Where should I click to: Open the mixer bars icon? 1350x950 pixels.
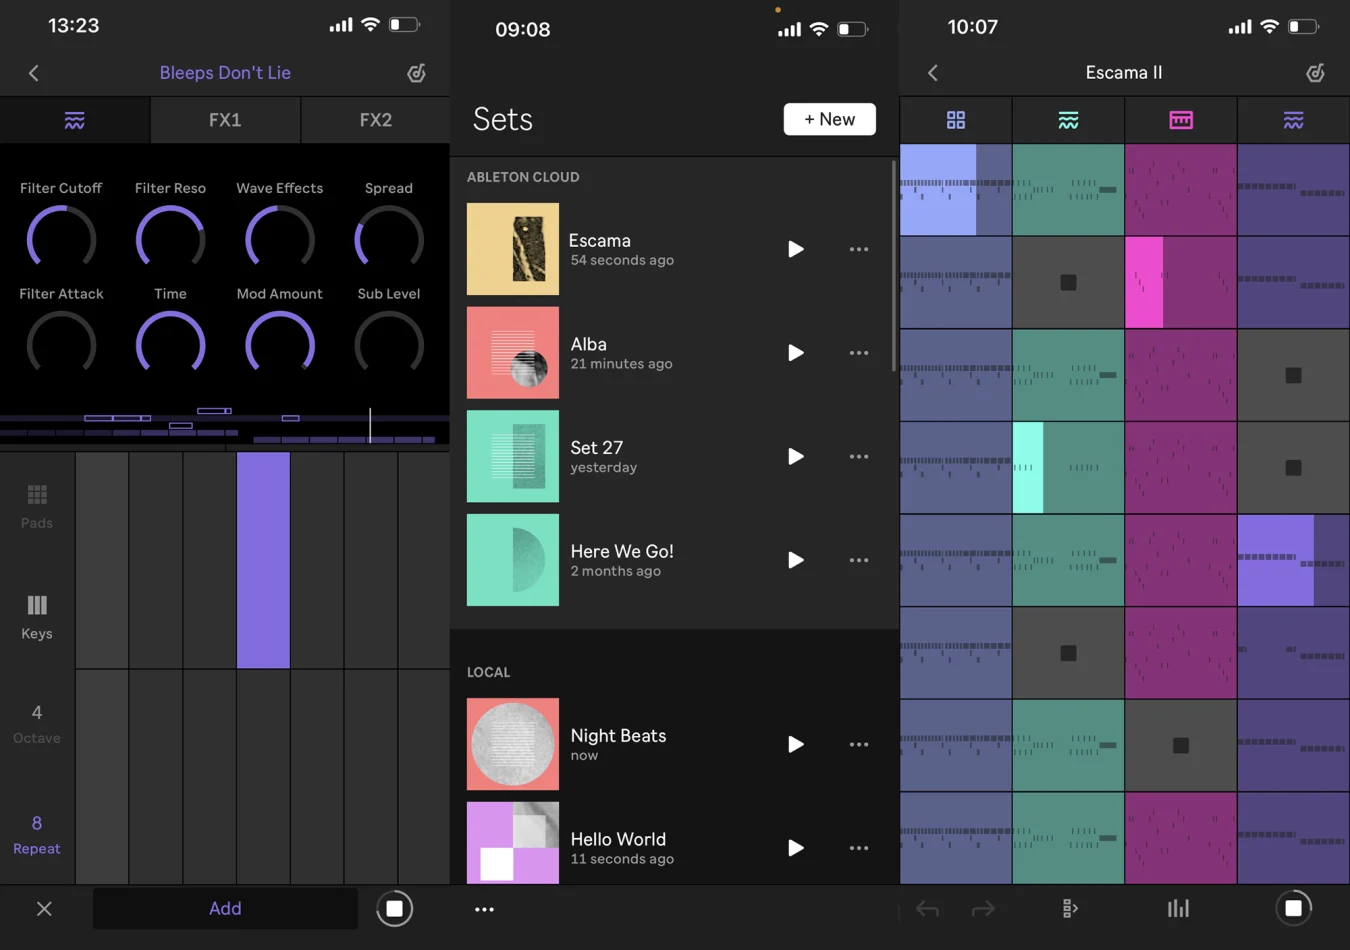click(x=1178, y=908)
